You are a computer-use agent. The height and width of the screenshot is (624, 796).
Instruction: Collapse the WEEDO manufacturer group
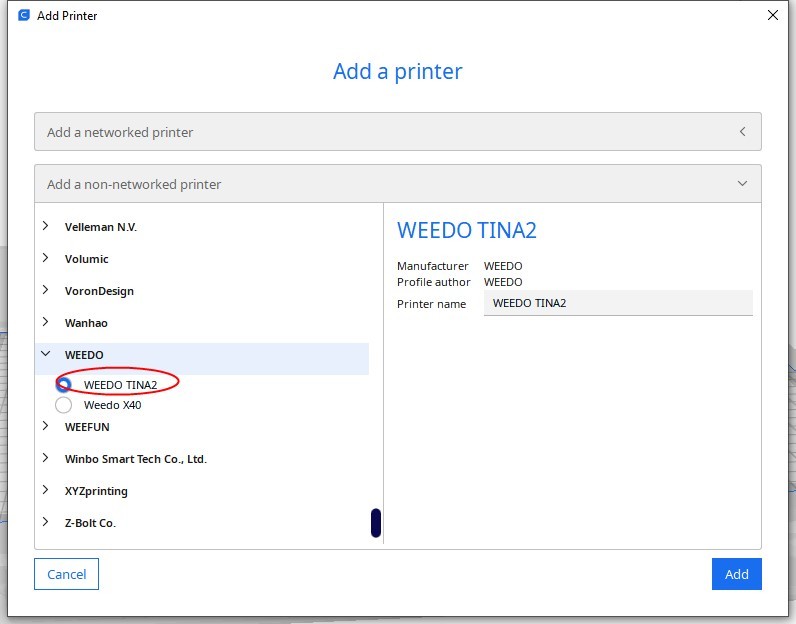click(46, 355)
